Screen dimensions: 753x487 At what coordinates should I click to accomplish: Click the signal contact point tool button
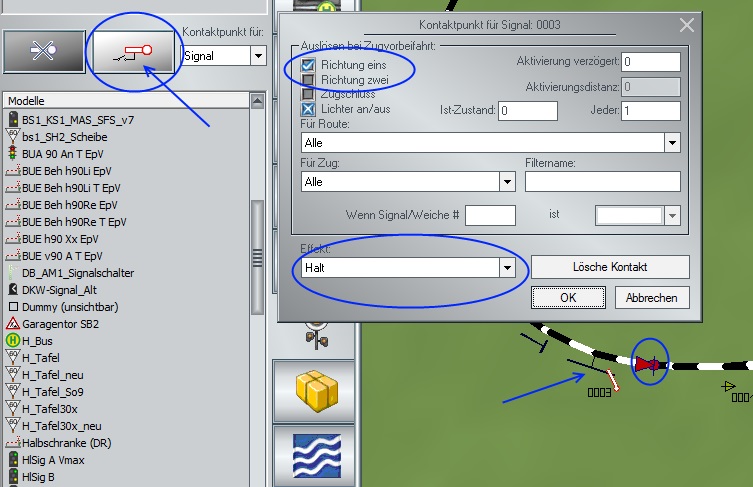tap(134, 52)
